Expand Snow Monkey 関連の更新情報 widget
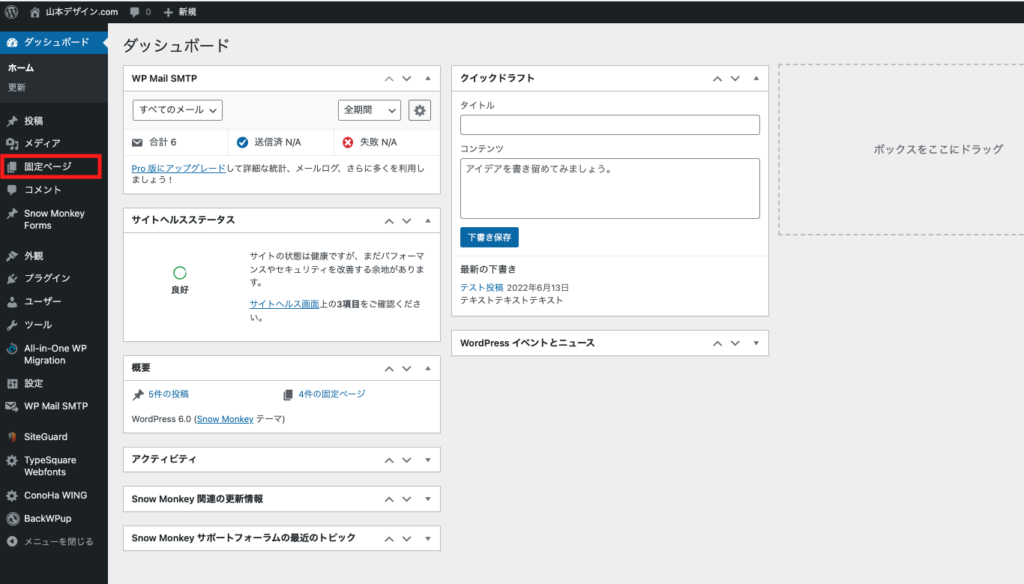Screen dimensions: 1024x584 (428, 499)
